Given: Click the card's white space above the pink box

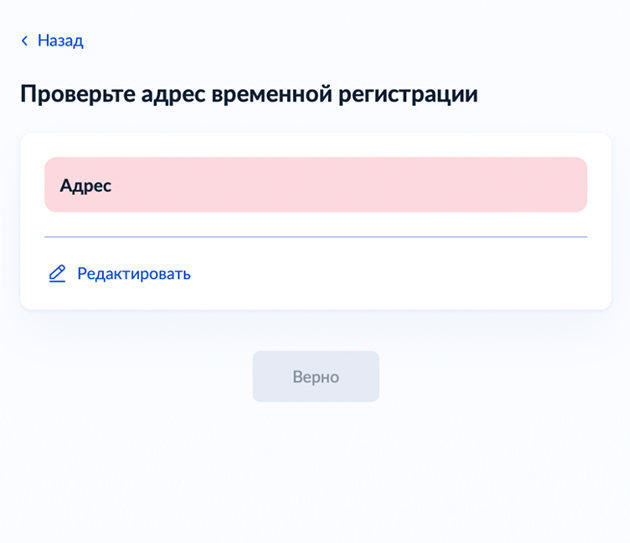Looking at the screenshot, I should pos(316,145).
